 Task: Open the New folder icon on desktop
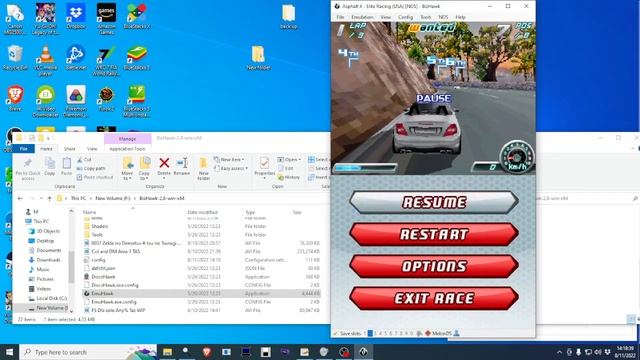click(x=258, y=58)
